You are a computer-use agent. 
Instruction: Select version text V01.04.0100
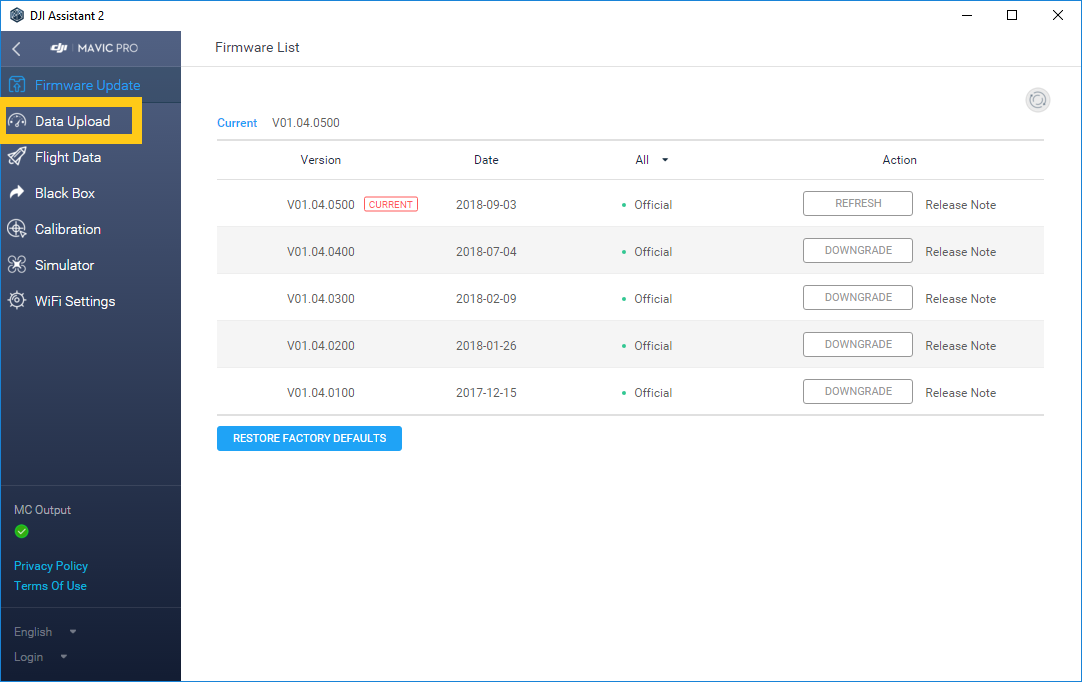coord(321,392)
